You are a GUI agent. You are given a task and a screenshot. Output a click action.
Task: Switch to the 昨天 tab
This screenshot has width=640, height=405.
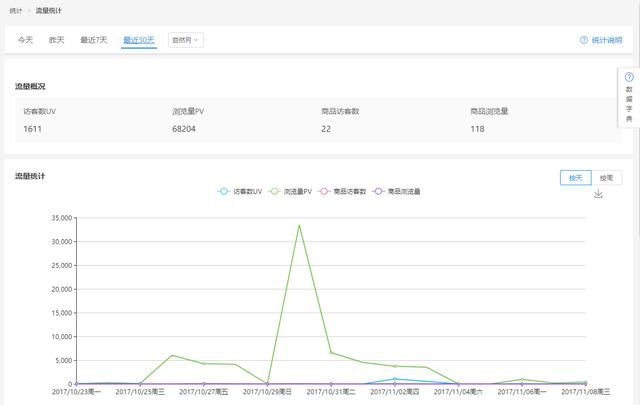click(x=57, y=40)
